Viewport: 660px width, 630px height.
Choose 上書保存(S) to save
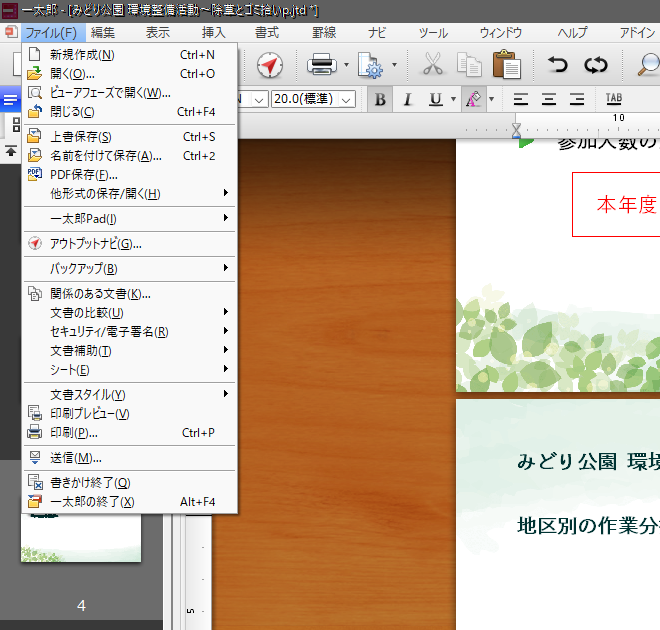(x=130, y=137)
